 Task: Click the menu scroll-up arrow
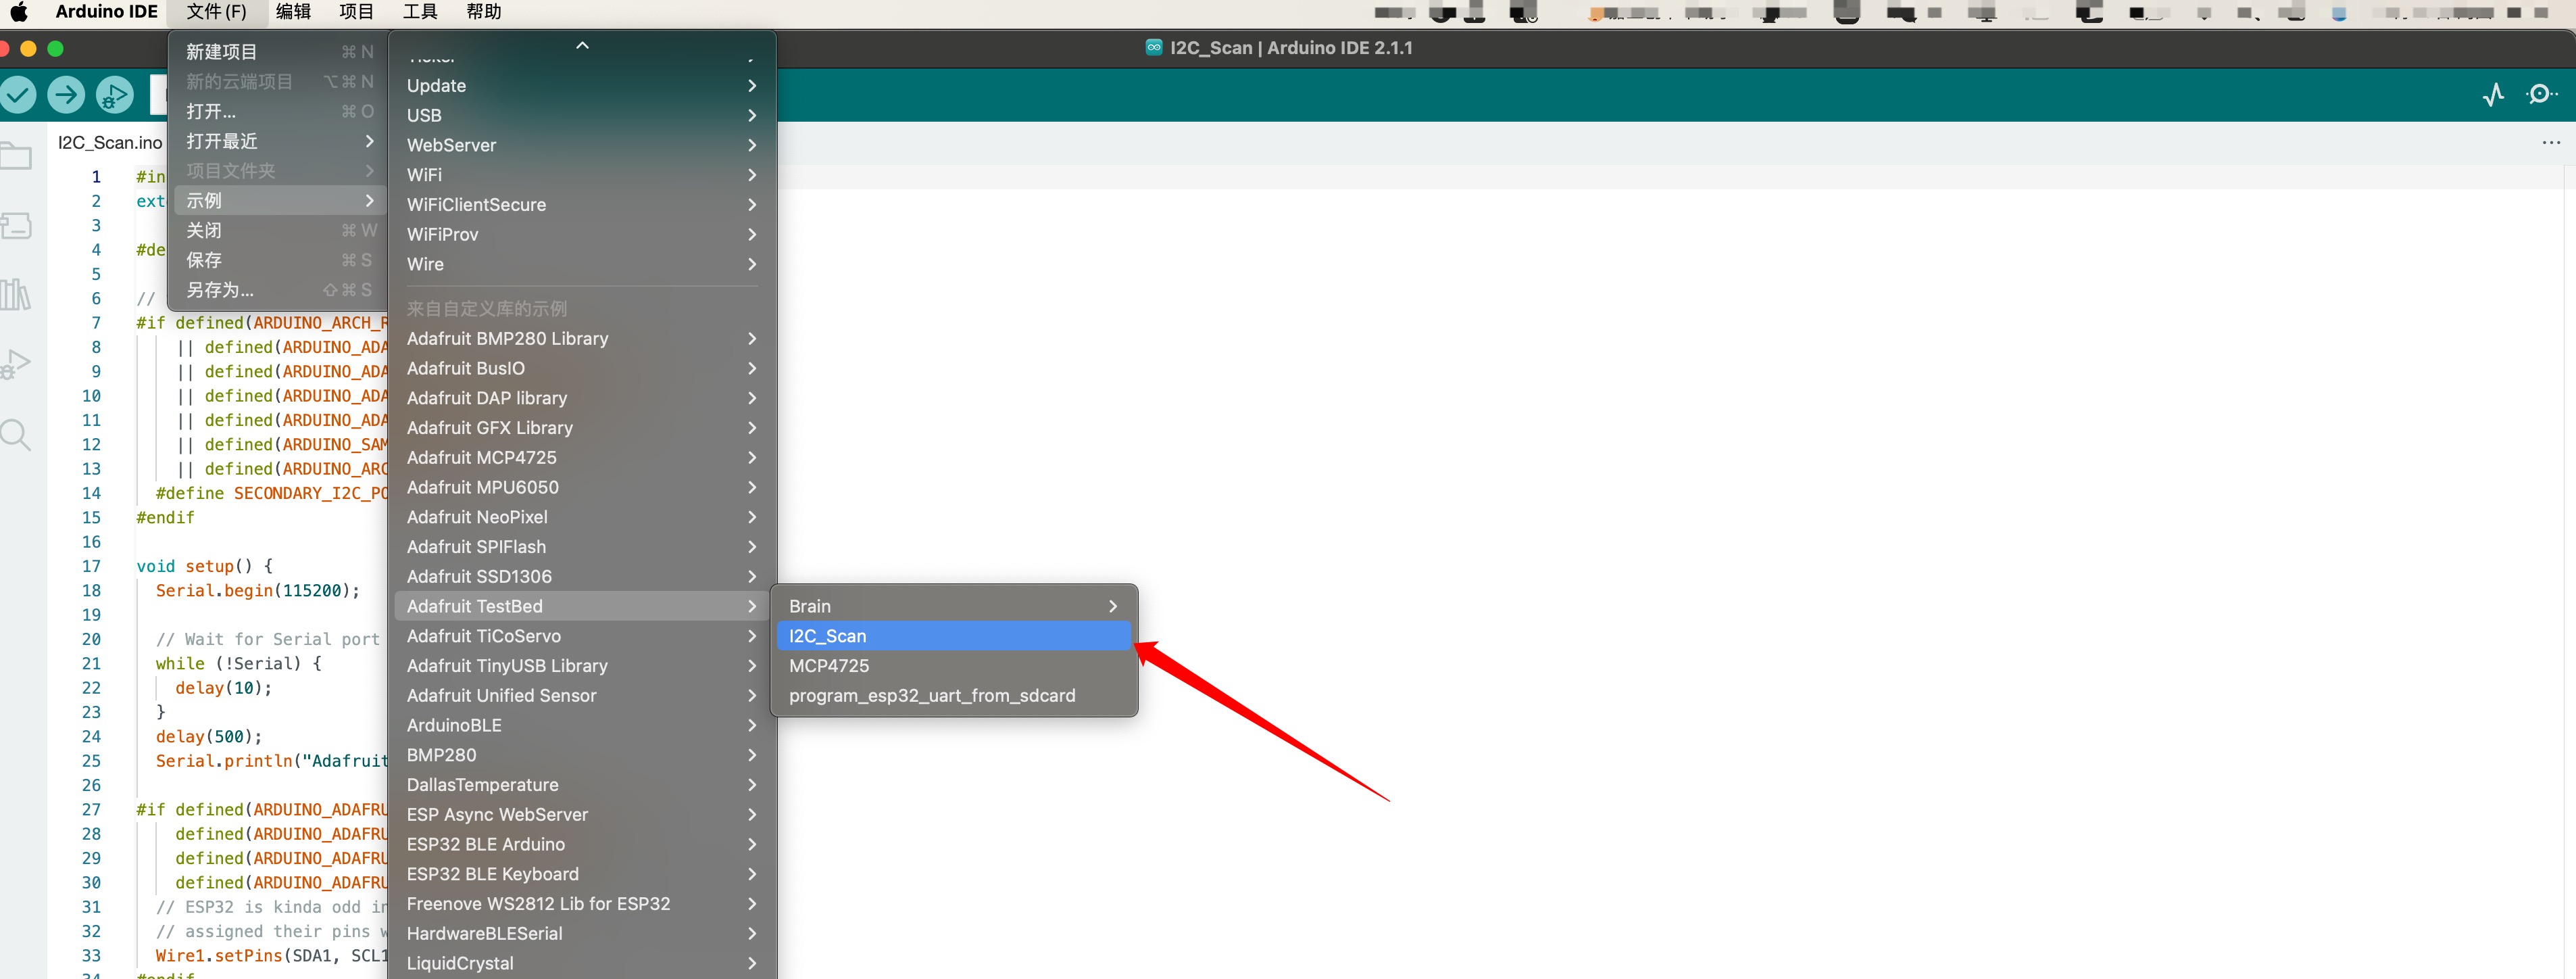(x=582, y=45)
